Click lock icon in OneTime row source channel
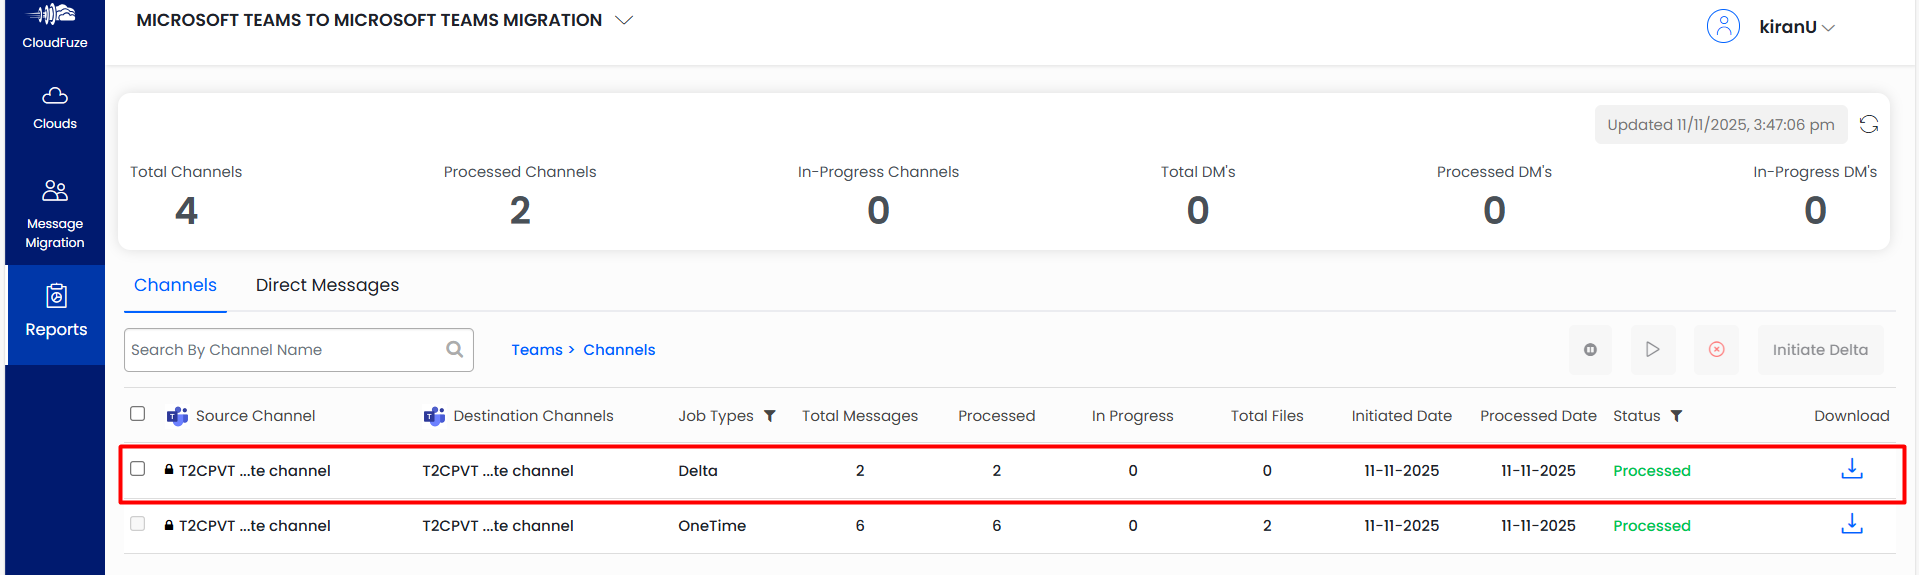 click(x=169, y=524)
